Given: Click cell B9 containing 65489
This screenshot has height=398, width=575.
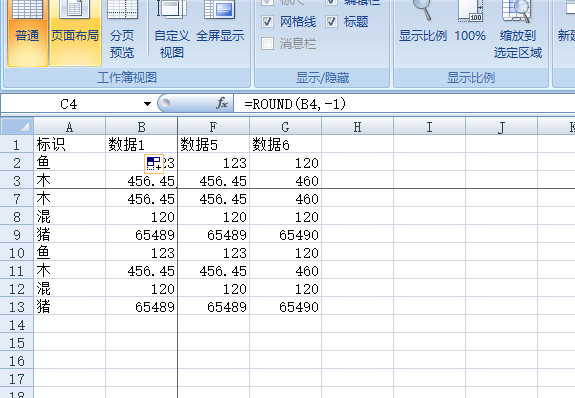Looking at the screenshot, I should [x=142, y=234].
